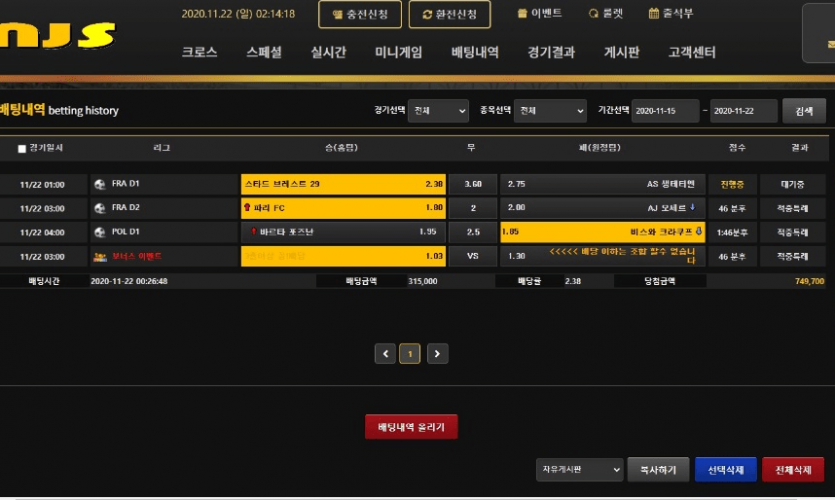Click red up arrow beside 바르타 포즈난
The image size is (835, 500).
[253, 231]
